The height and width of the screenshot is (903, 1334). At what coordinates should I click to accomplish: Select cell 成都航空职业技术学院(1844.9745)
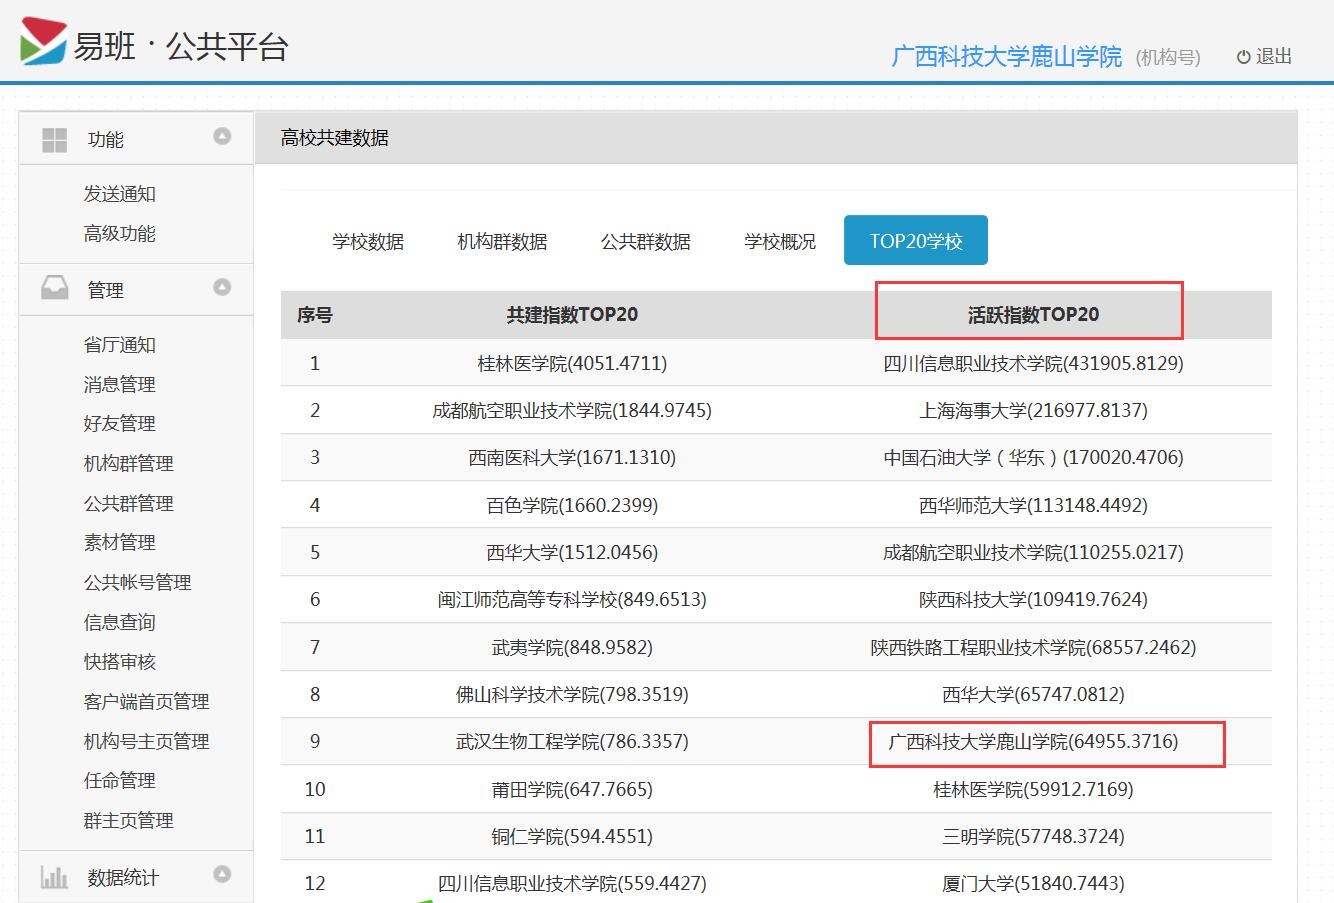(572, 410)
